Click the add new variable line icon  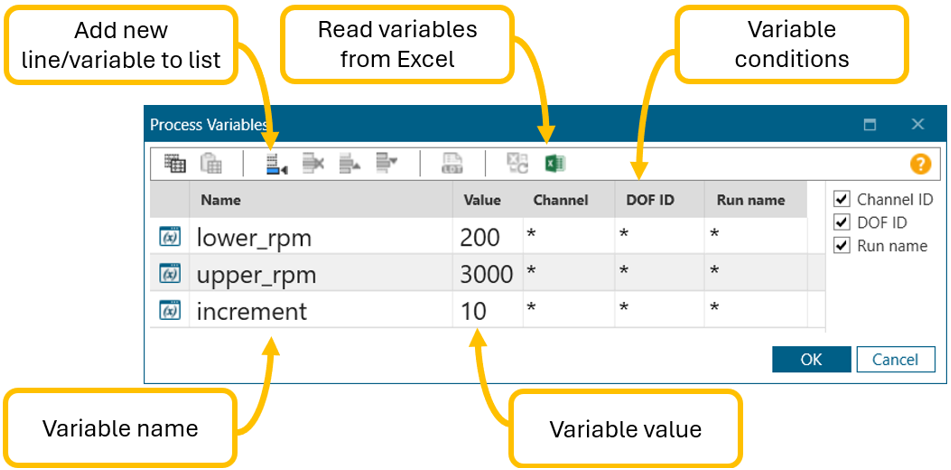click(276, 164)
